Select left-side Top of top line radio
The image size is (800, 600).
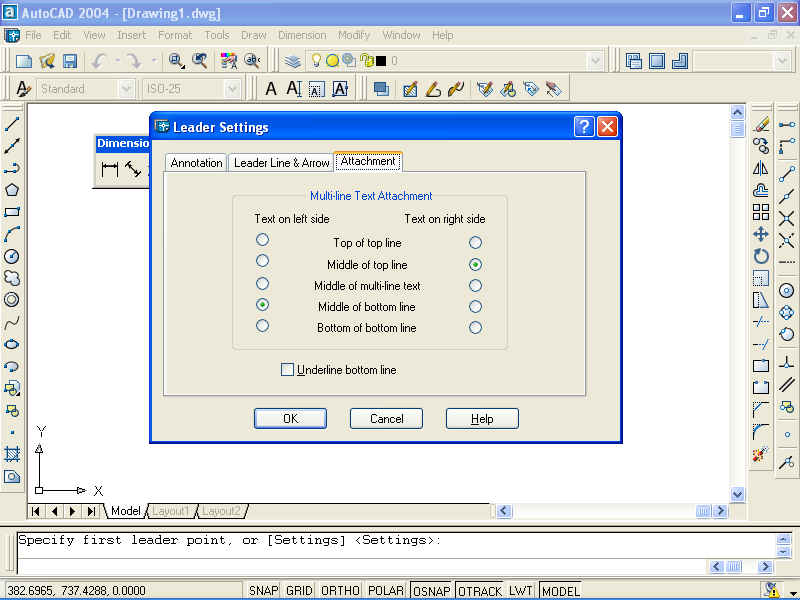pyautogui.click(x=262, y=239)
